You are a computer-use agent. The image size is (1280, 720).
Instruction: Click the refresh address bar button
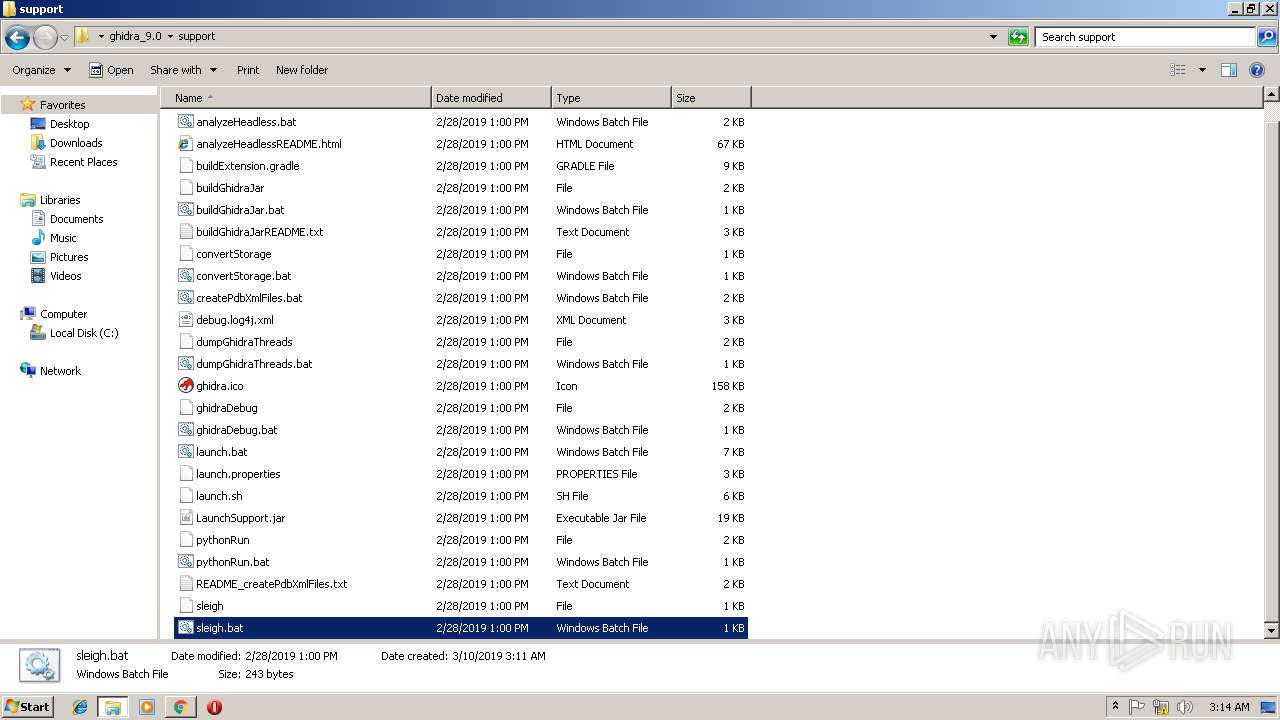tap(1018, 37)
